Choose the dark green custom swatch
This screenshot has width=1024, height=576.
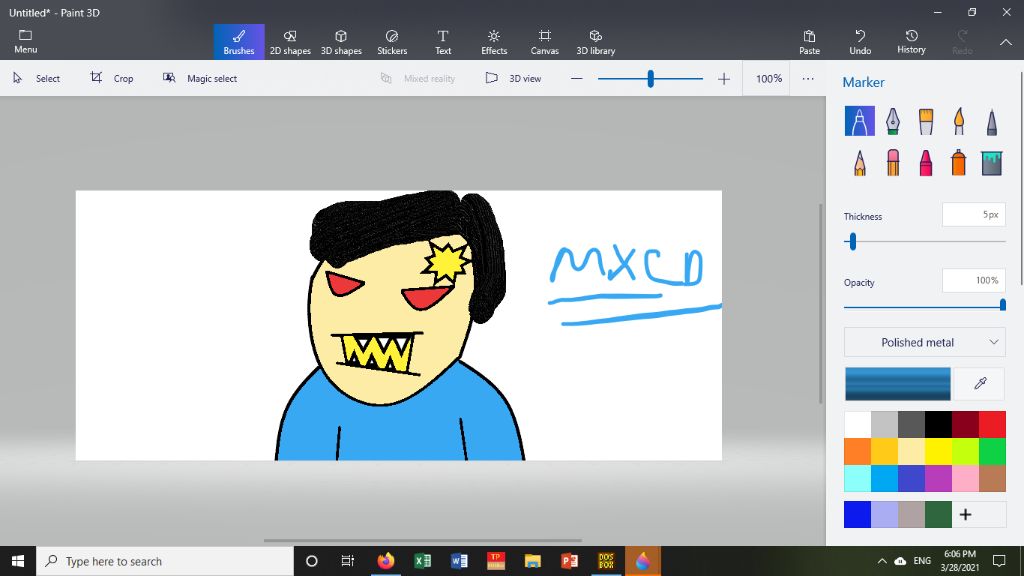[x=938, y=515]
